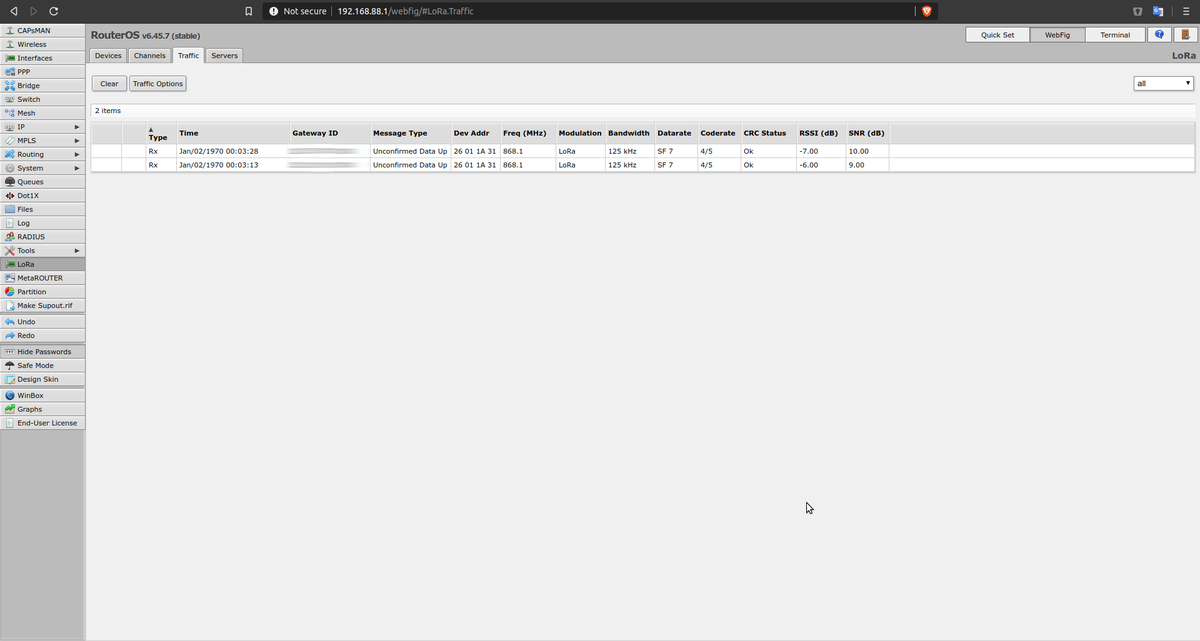
Task: Open the Wireless menu item
Action: (43, 44)
